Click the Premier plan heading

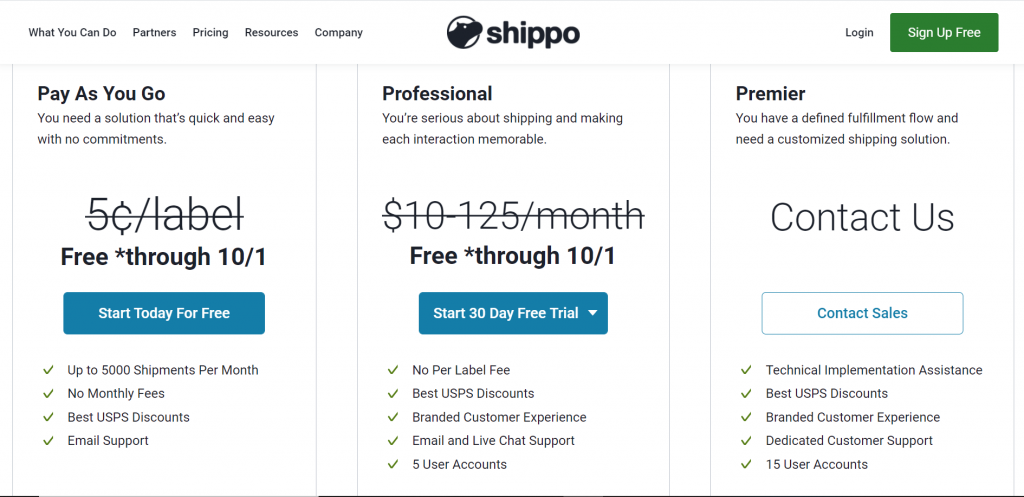tap(770, 93)
